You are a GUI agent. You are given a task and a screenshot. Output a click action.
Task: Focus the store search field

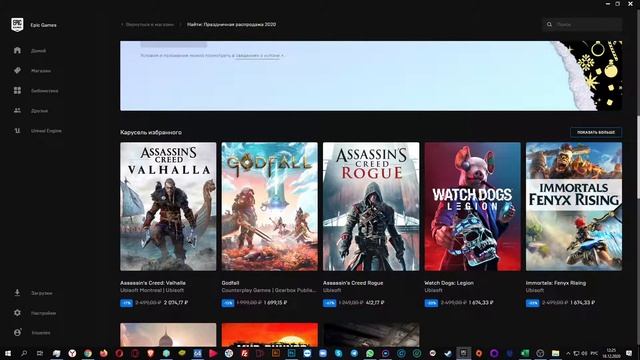(582, 24)
